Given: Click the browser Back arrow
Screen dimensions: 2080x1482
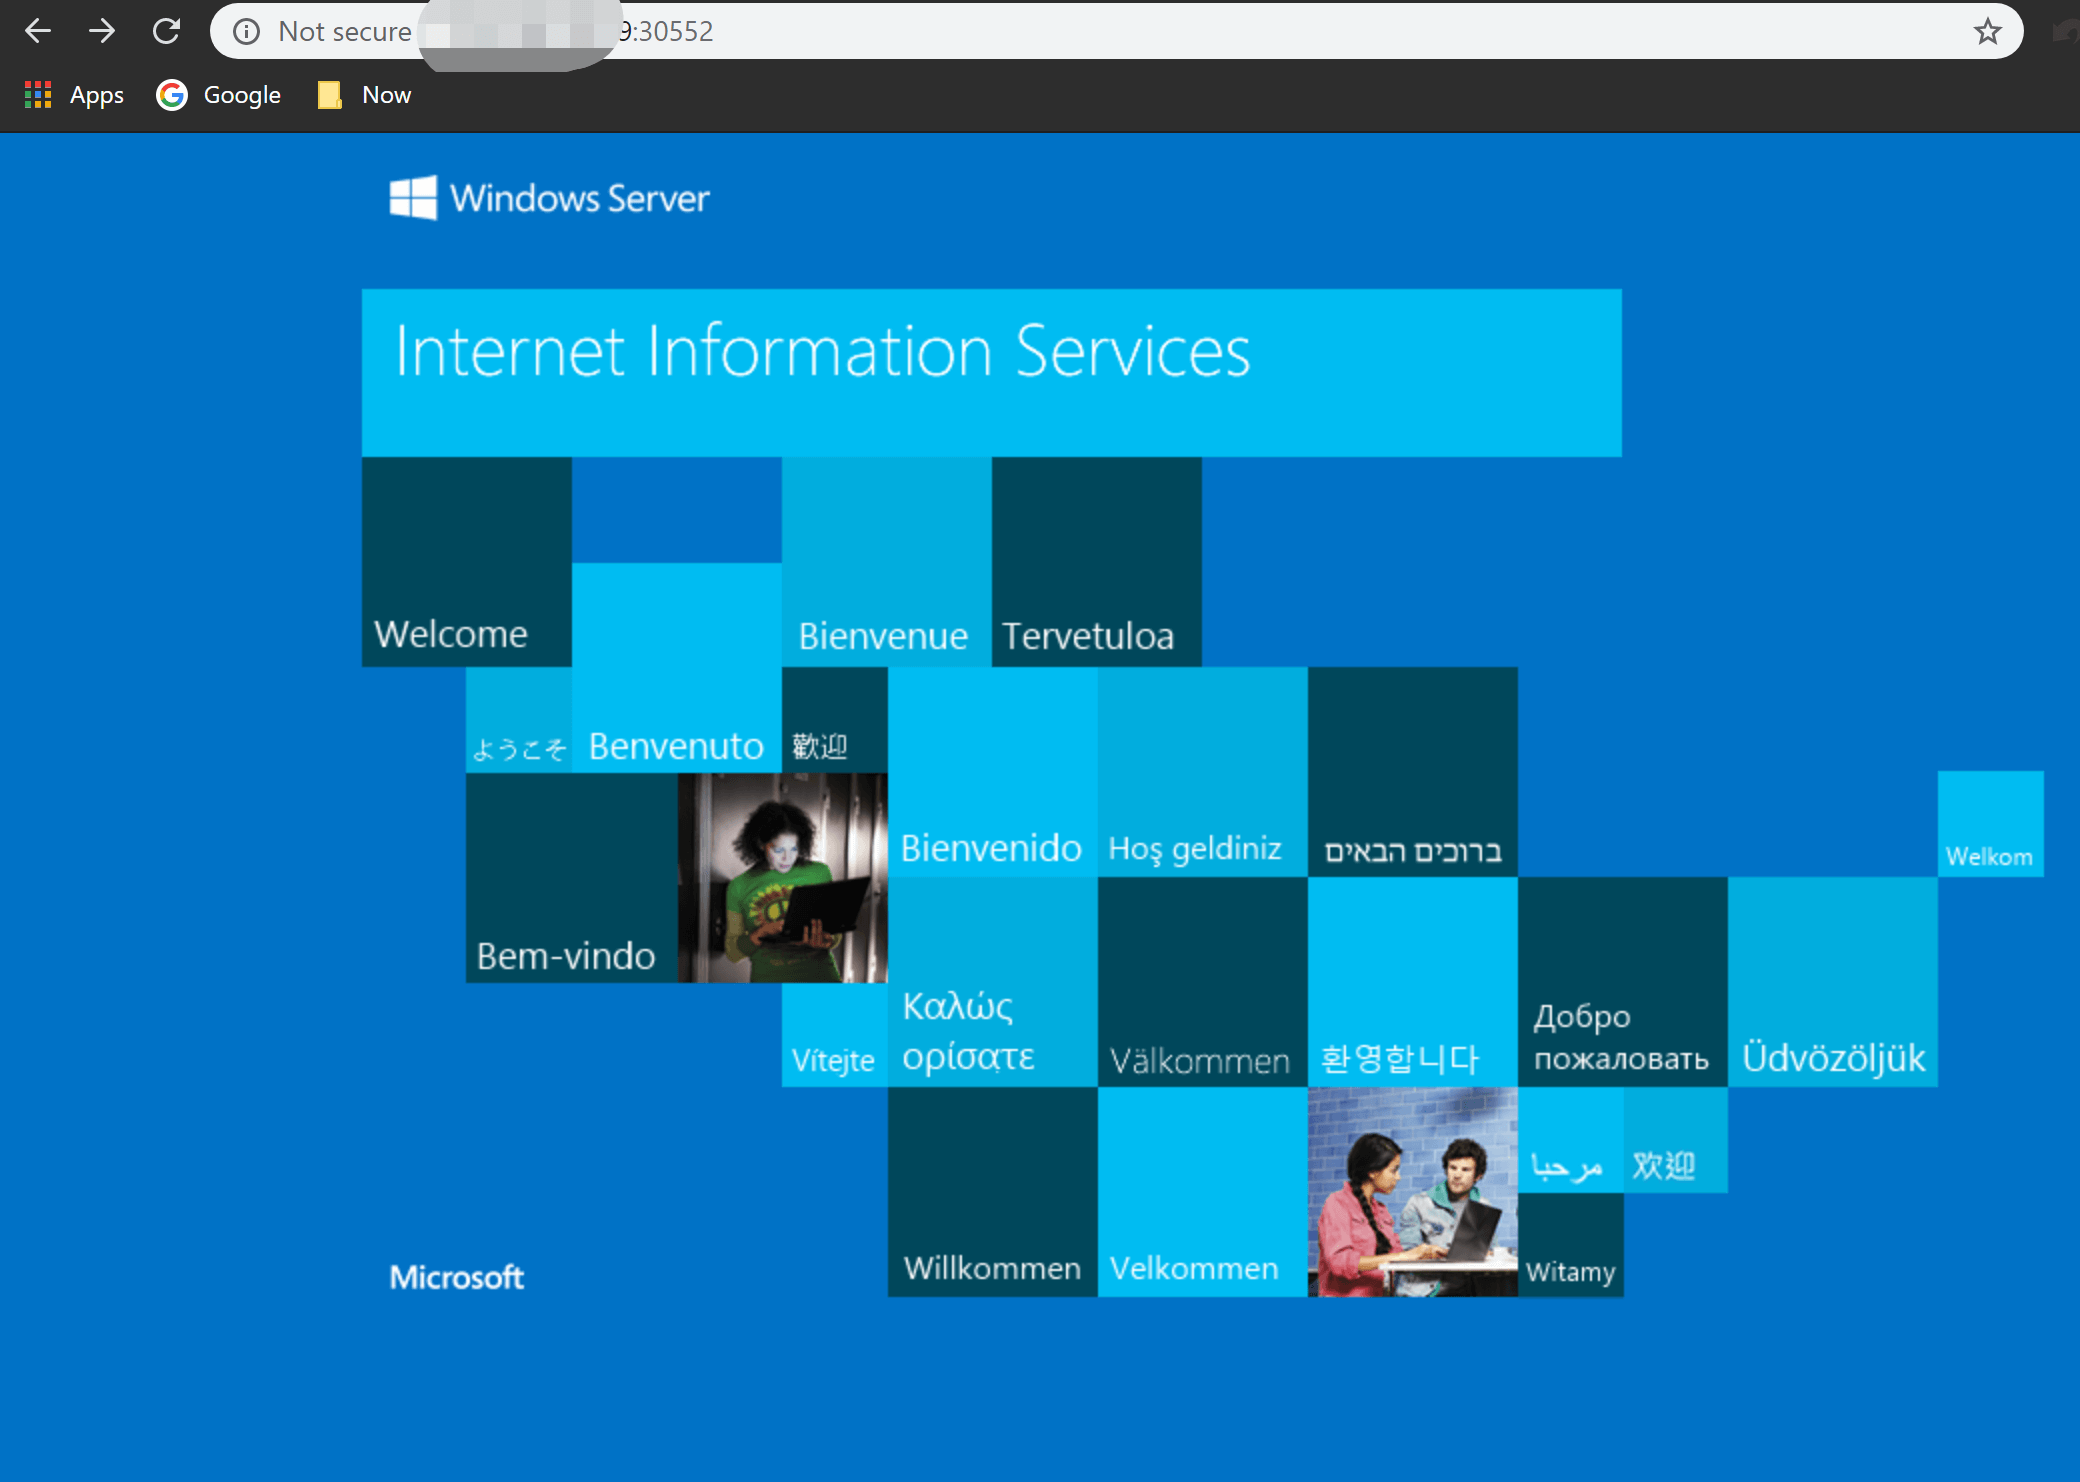Looking at the screenshot, I should click(x=38, y=31).
